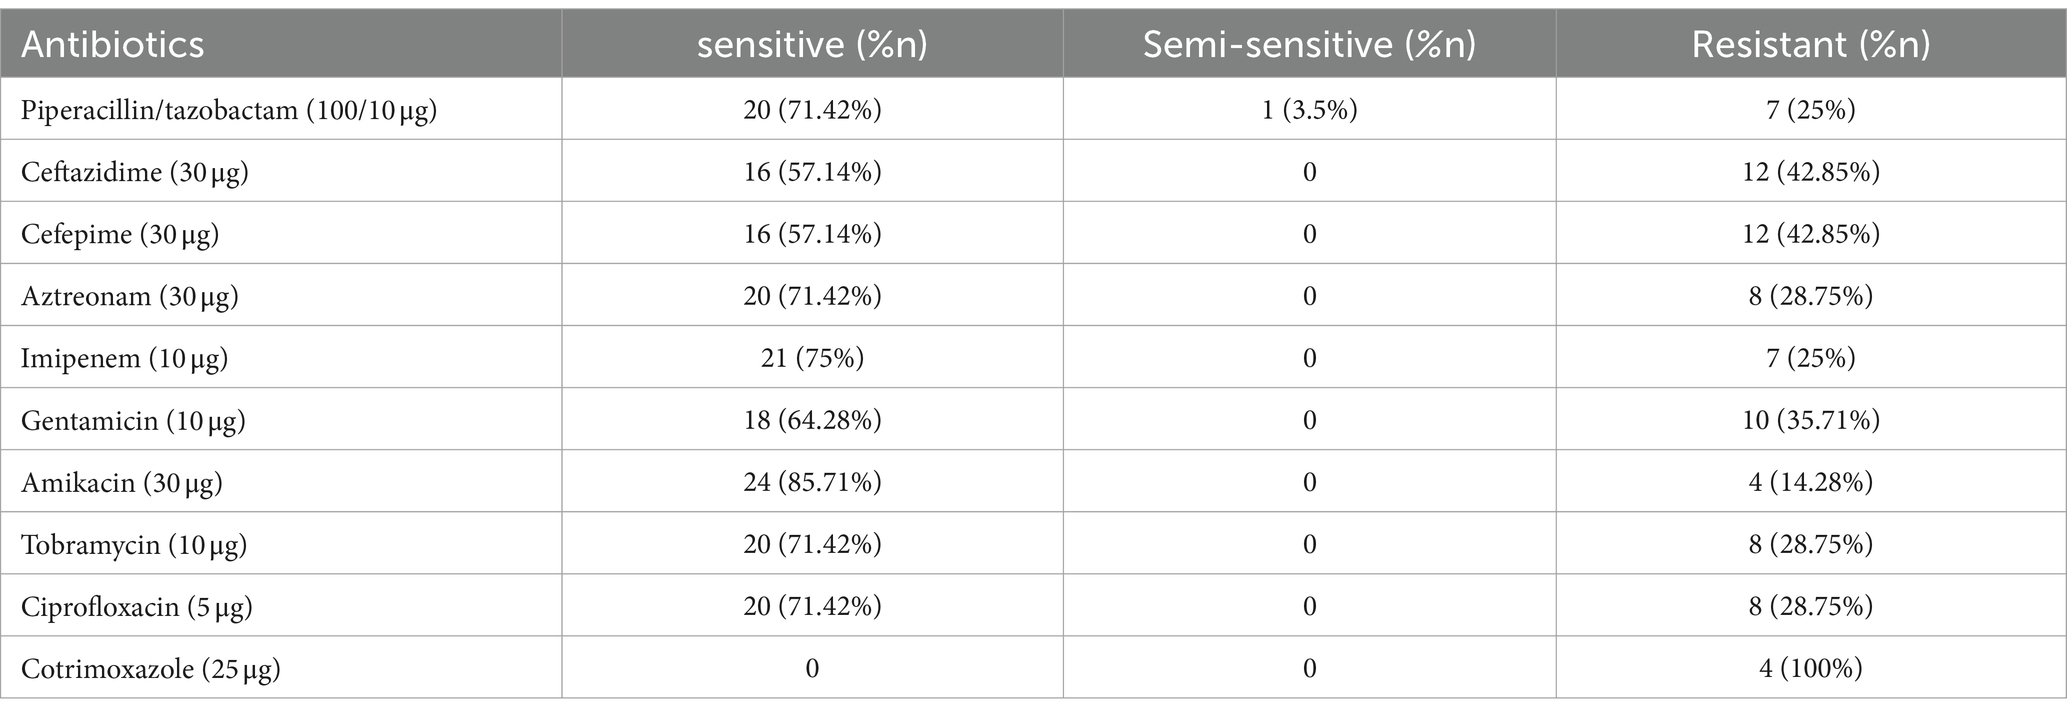Select the Gentamicin (10 µg) cell
Image resolution: width=2067 pixels, height=716 pixels.
point(133,420)
